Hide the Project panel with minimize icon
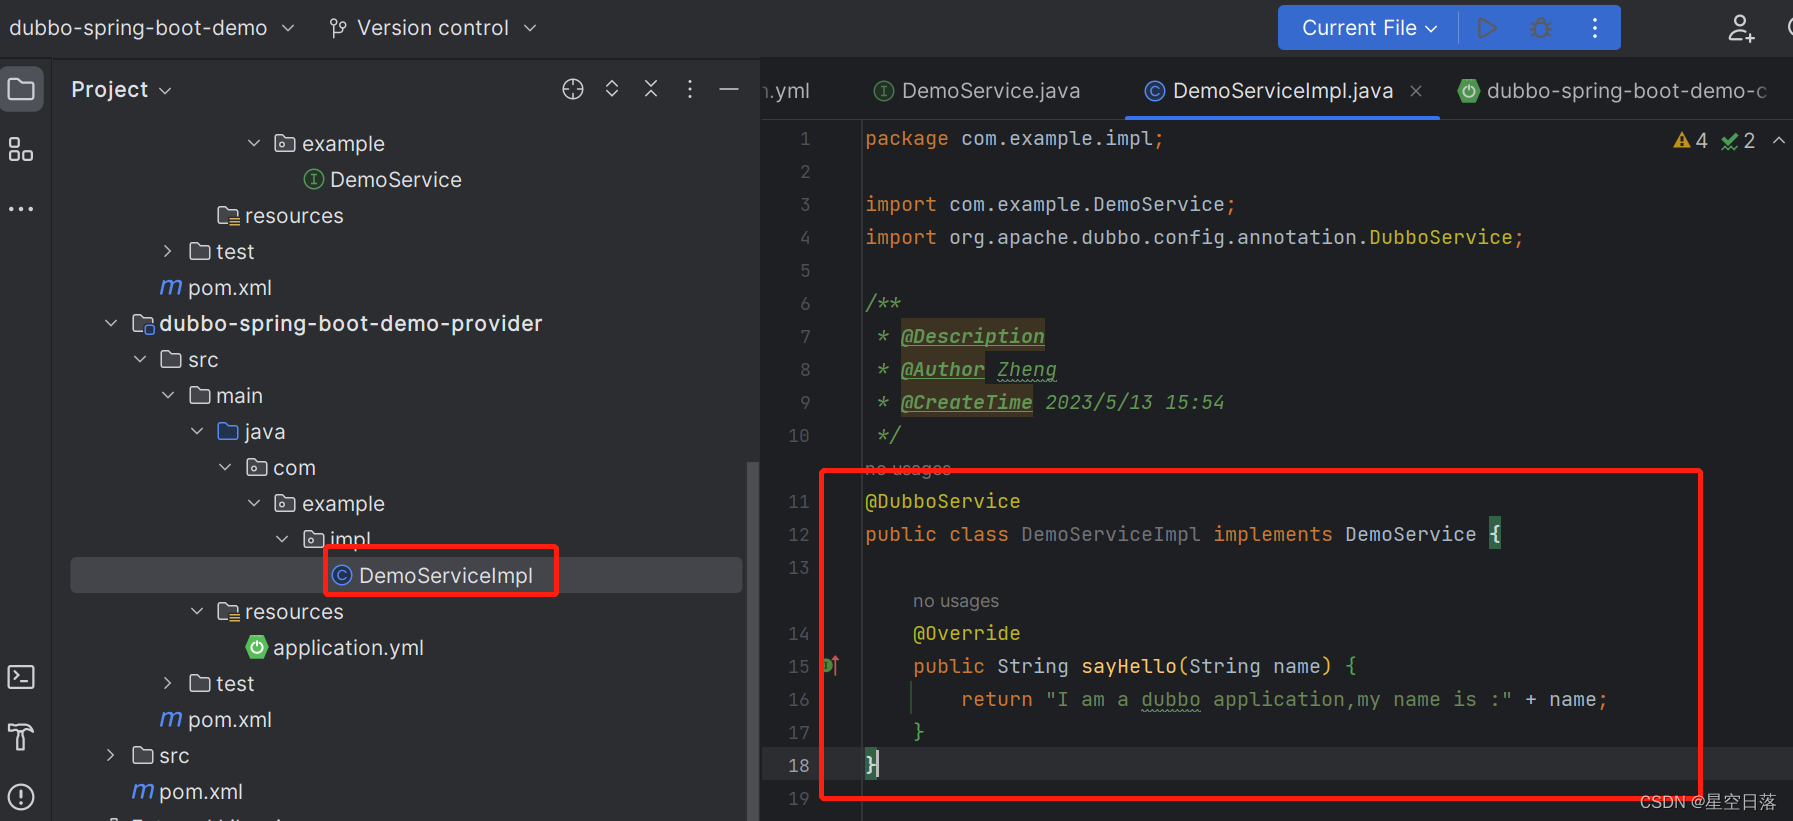 coord(729,89)
